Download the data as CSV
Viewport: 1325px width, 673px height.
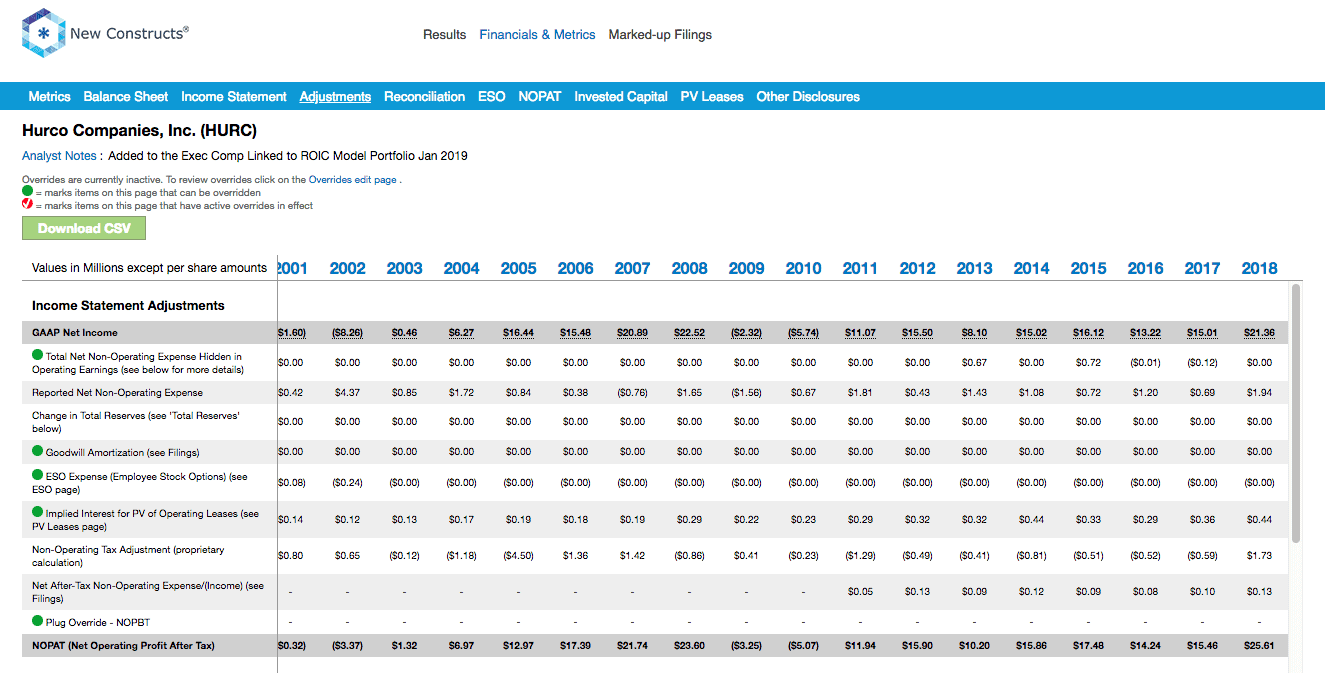84,228
